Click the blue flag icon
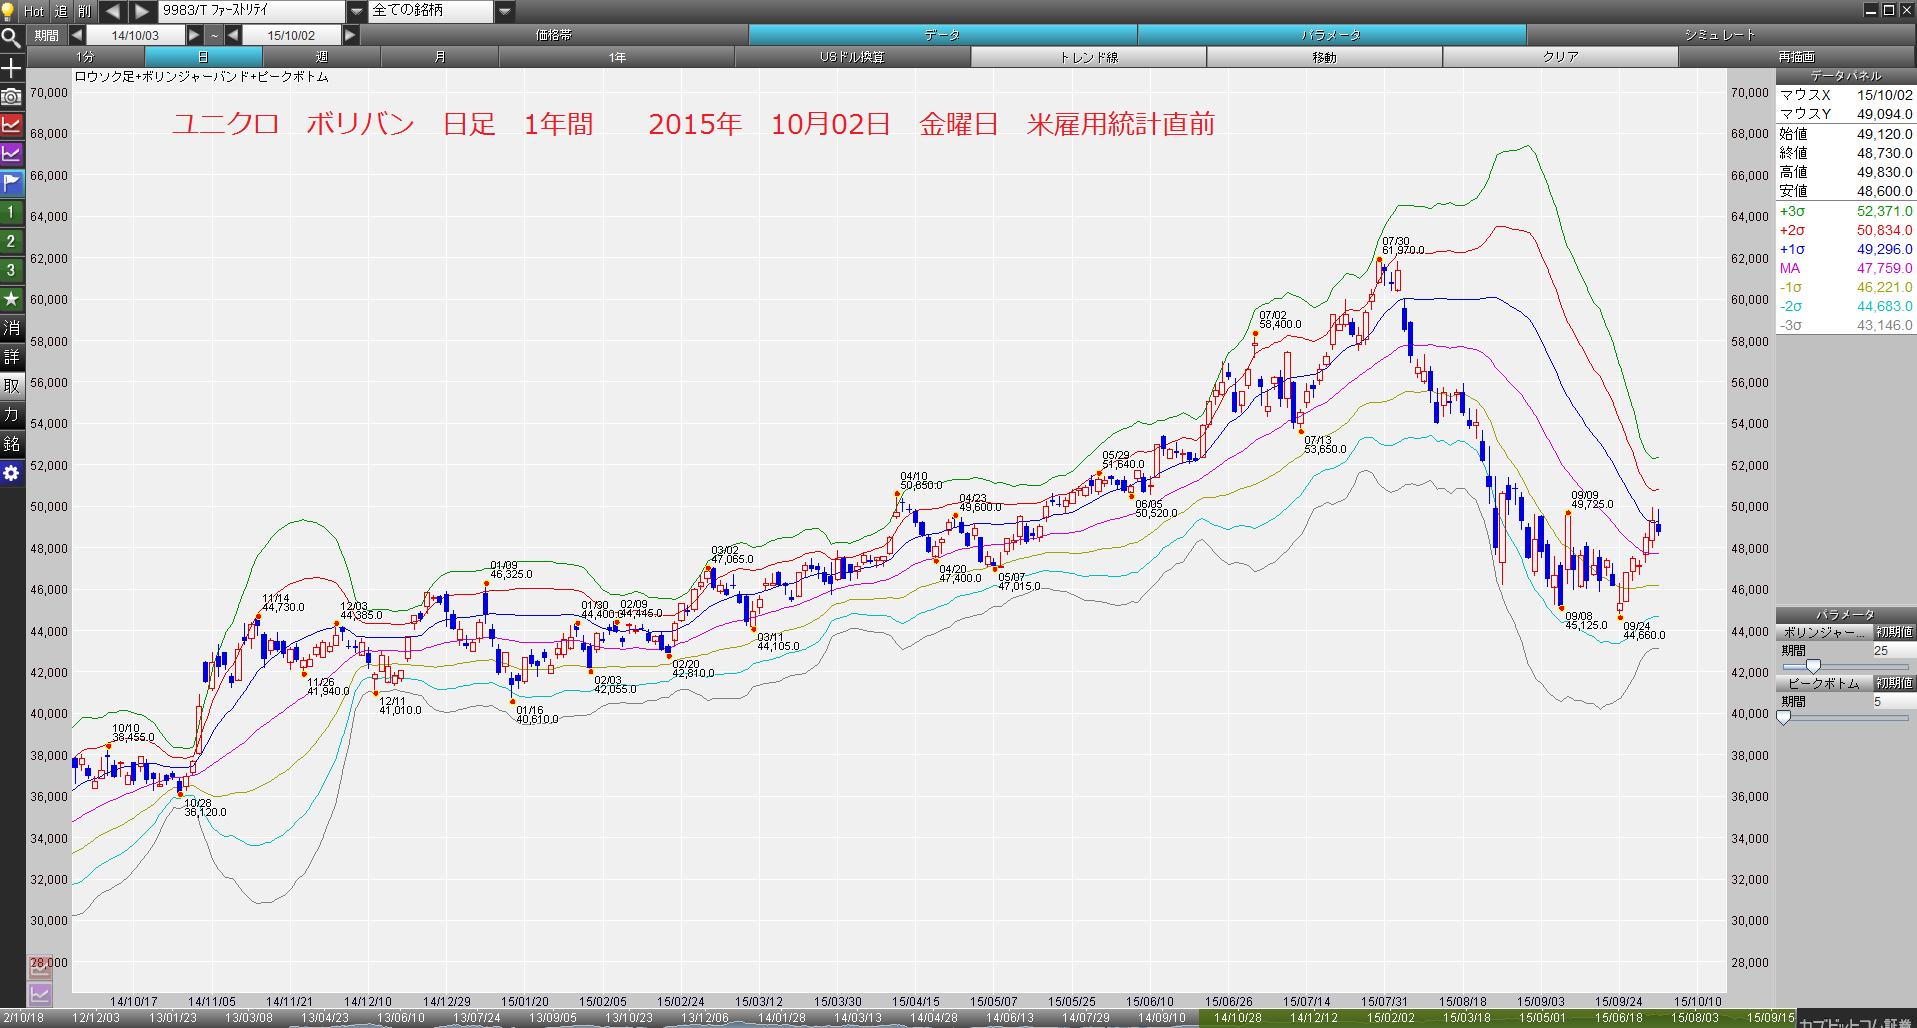The height and width of the screenshot is (1028, 1917). [x=11, y=183]
